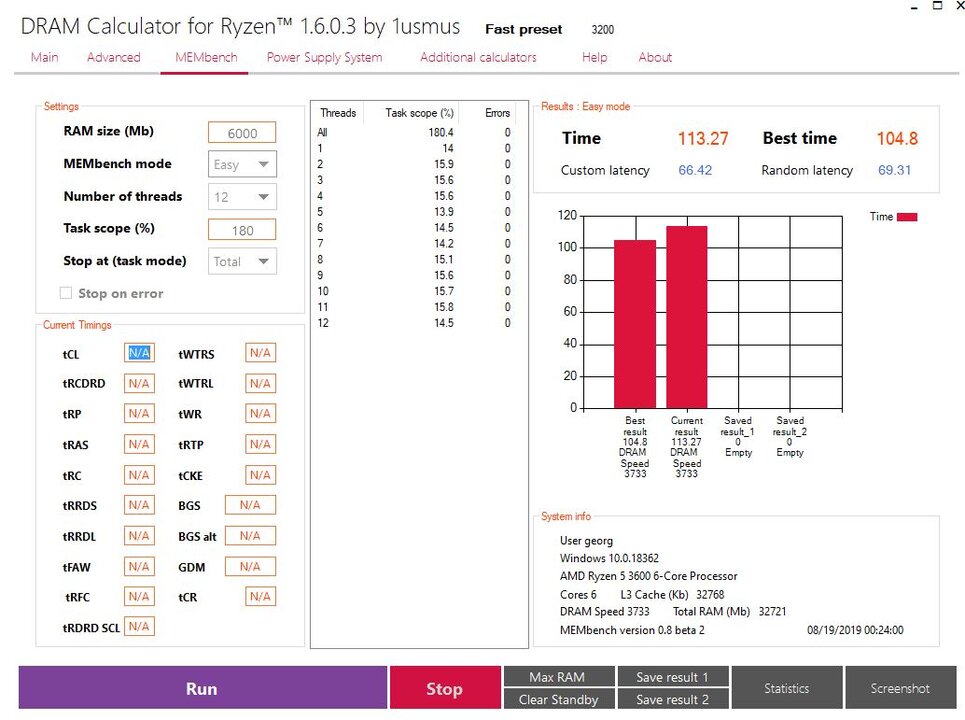Screen dimensions: 965x720
Task: Click the Custom latency value 66.42
Action: point(695,170)
